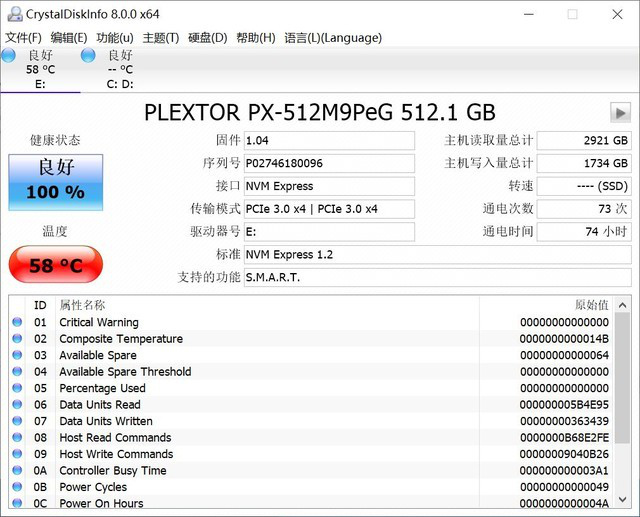Click status dot for Composite Temperature row
640x517 pixels.
(17, 339)
